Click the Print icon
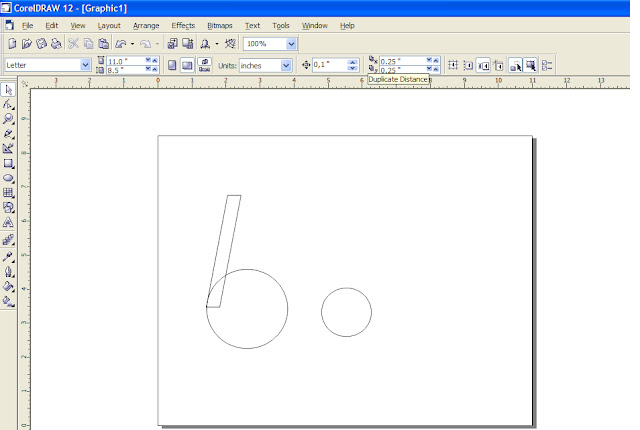 point(56,43)
